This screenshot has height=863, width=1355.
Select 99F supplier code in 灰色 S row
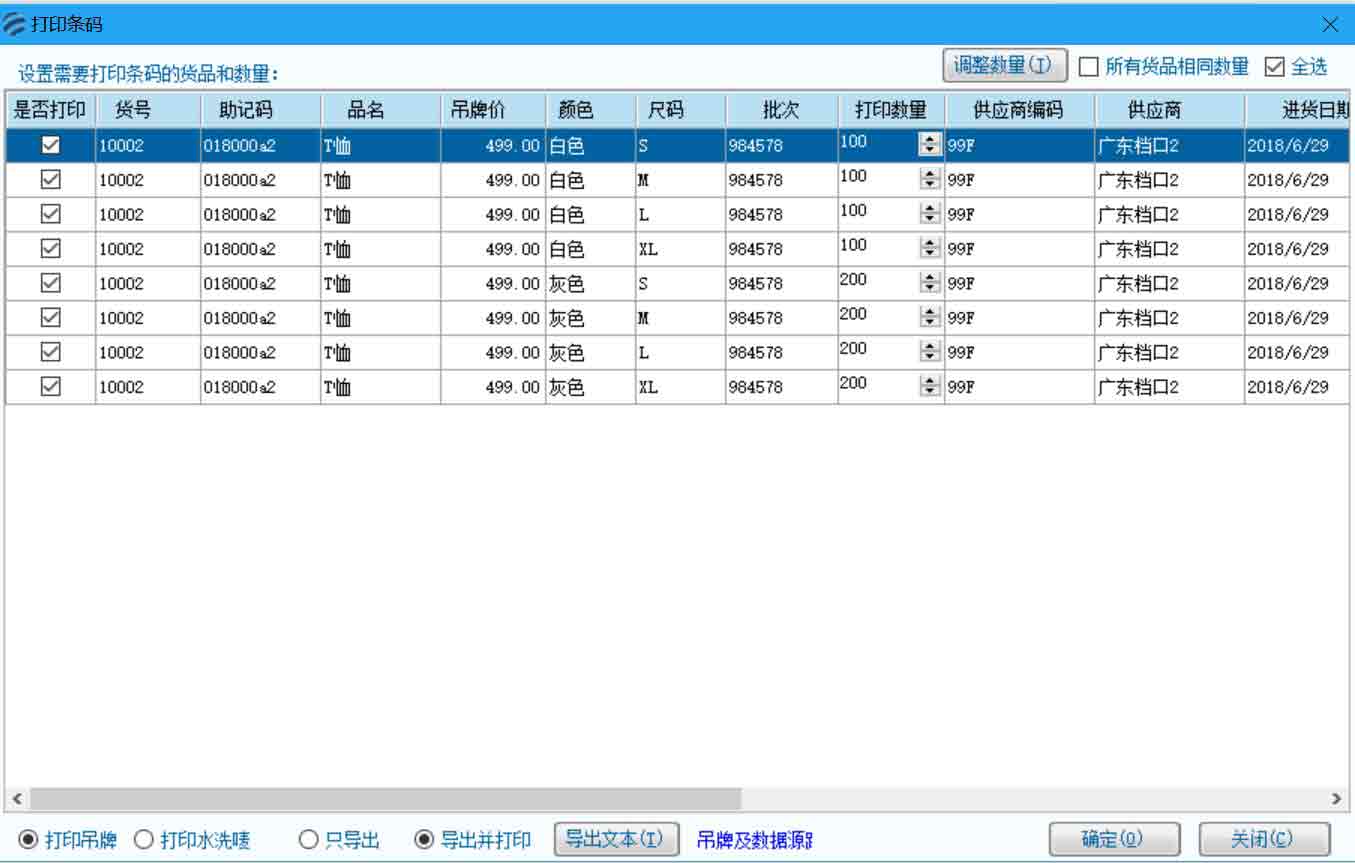(x=1019, y=283)
